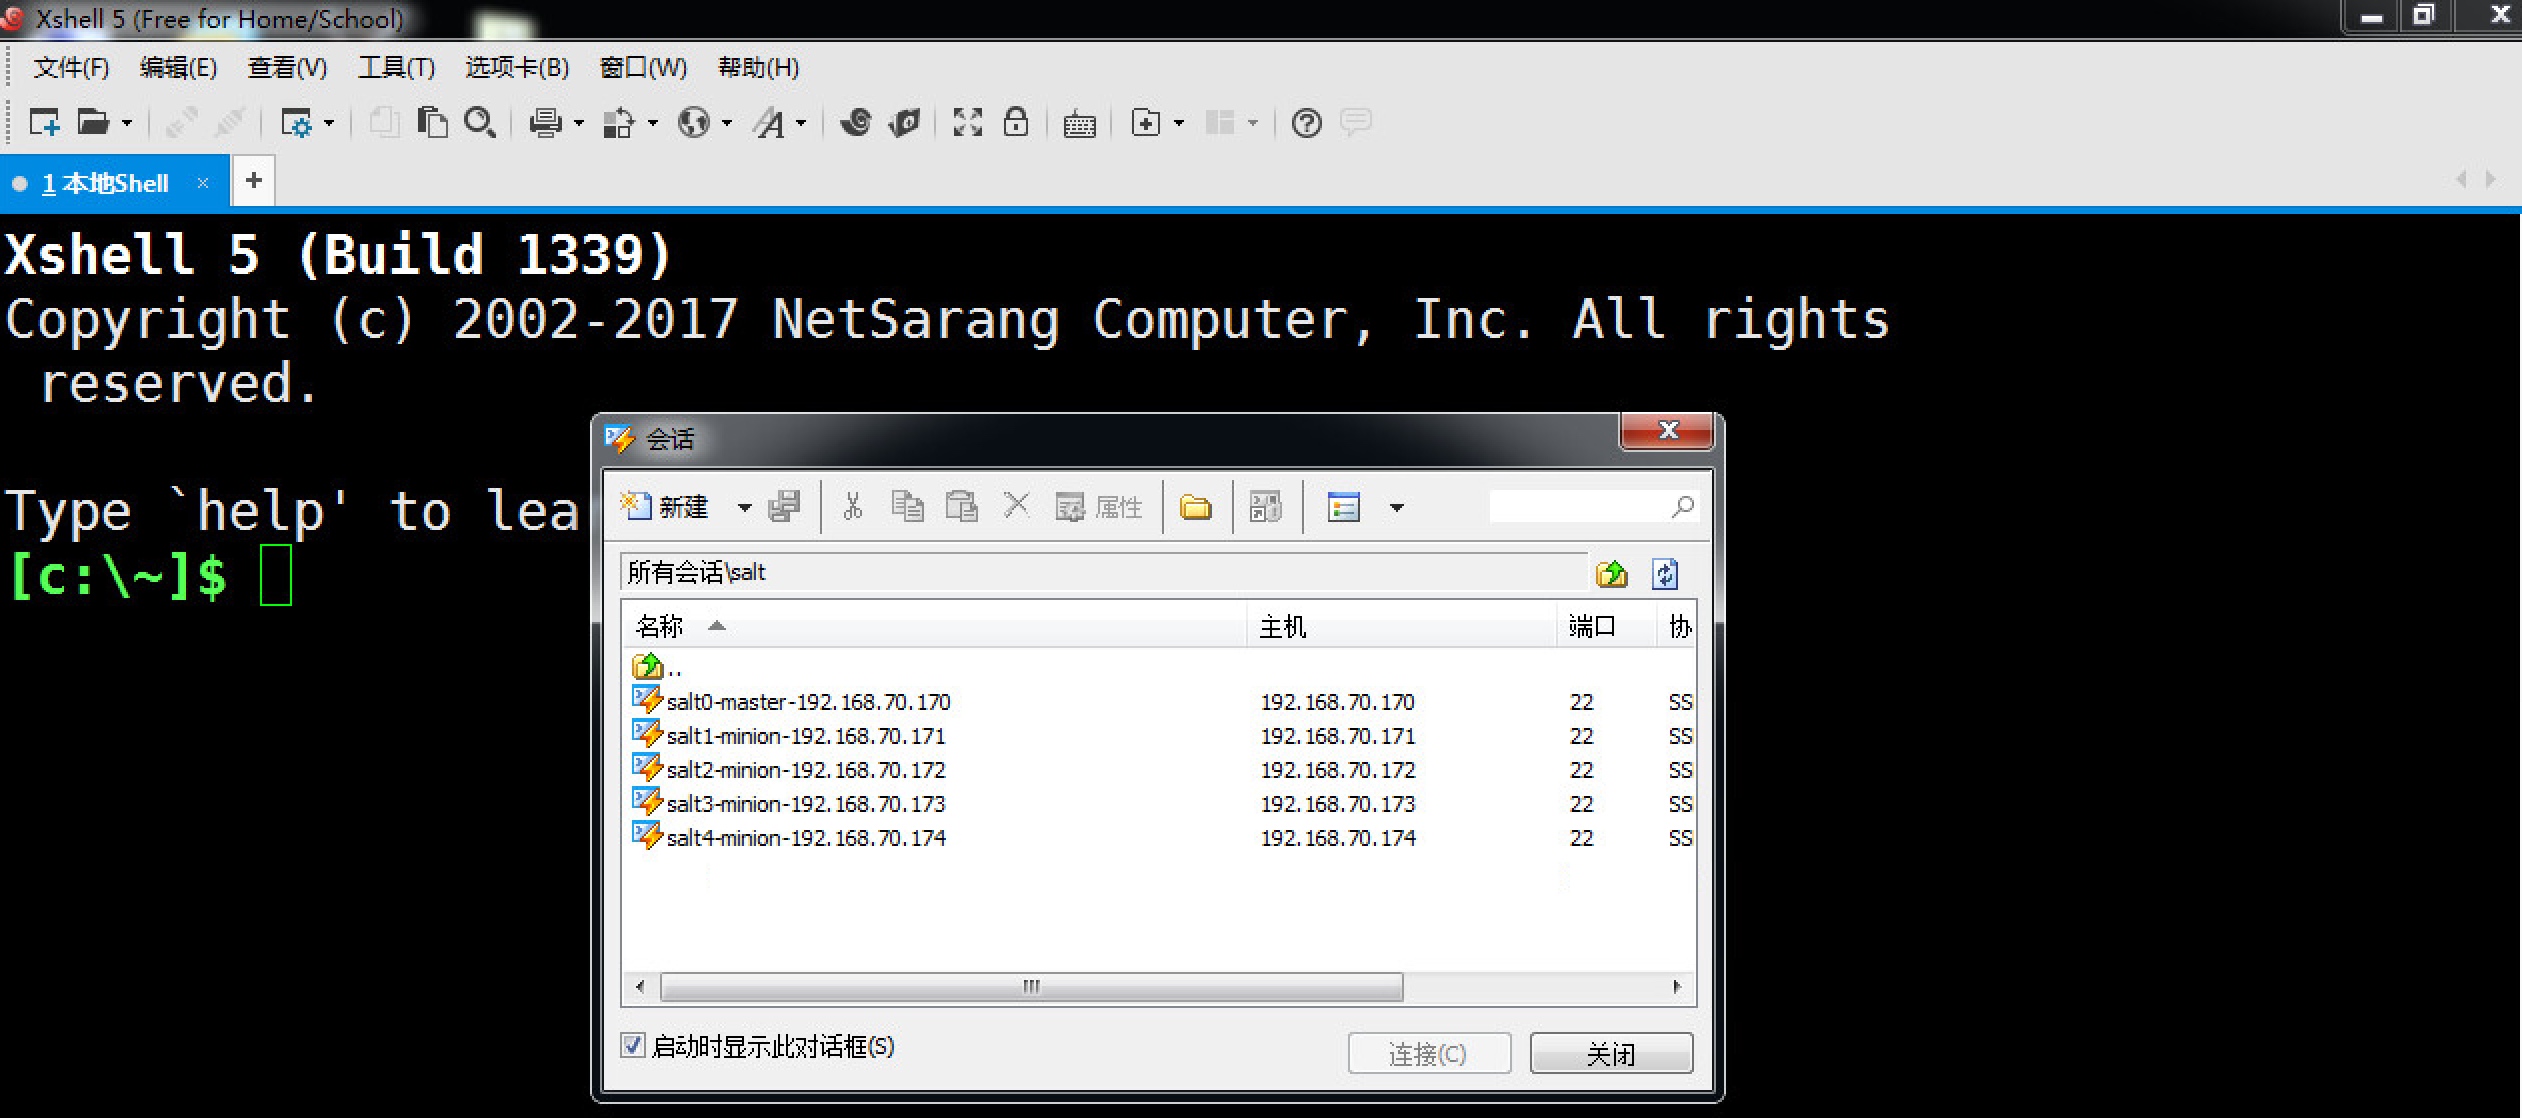Click the view mode list icon
The image size is (2522, 1118).
pyautogui.click(x=1343, y=507)
